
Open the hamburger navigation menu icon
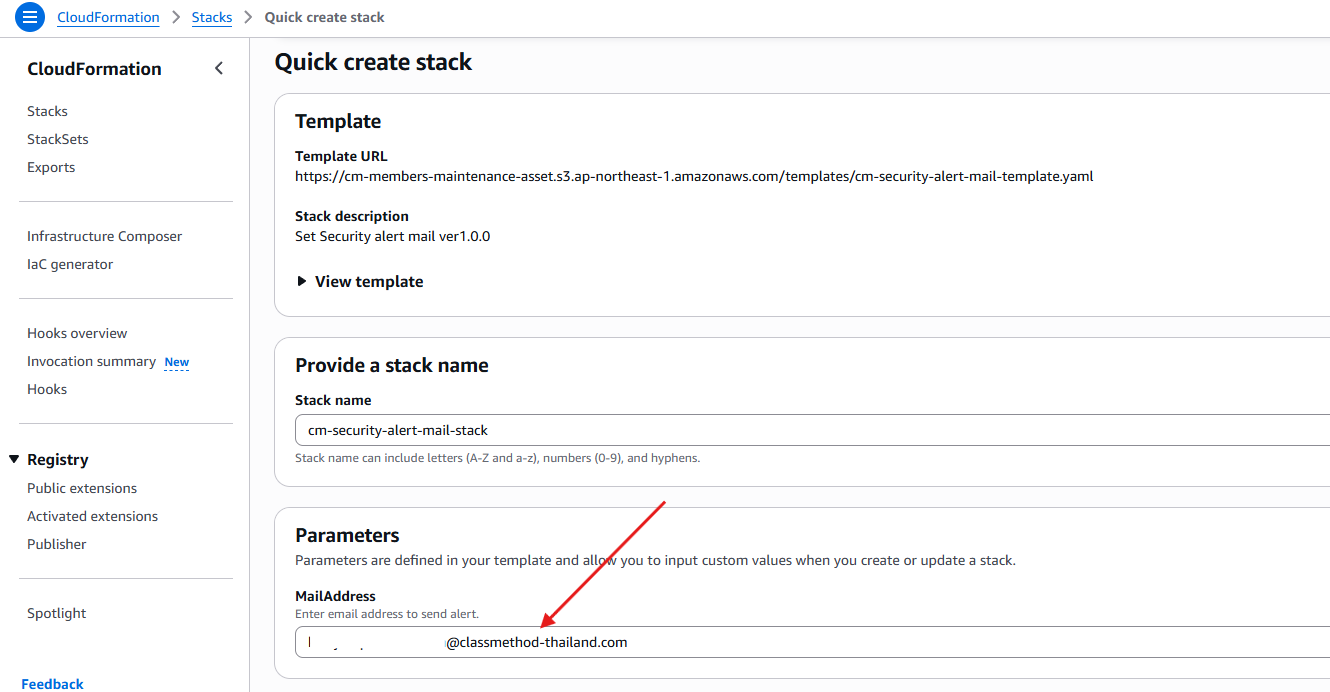tap(30, 17)
